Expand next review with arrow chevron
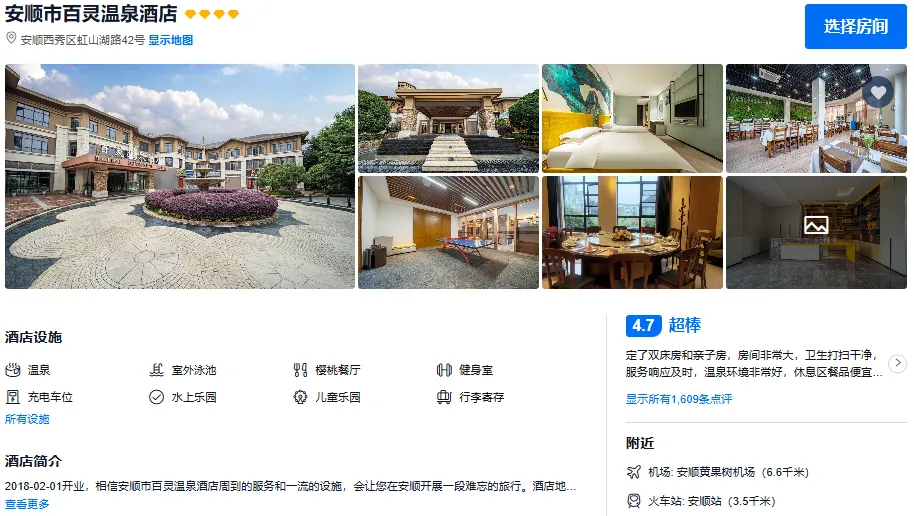 coord(898,363)
